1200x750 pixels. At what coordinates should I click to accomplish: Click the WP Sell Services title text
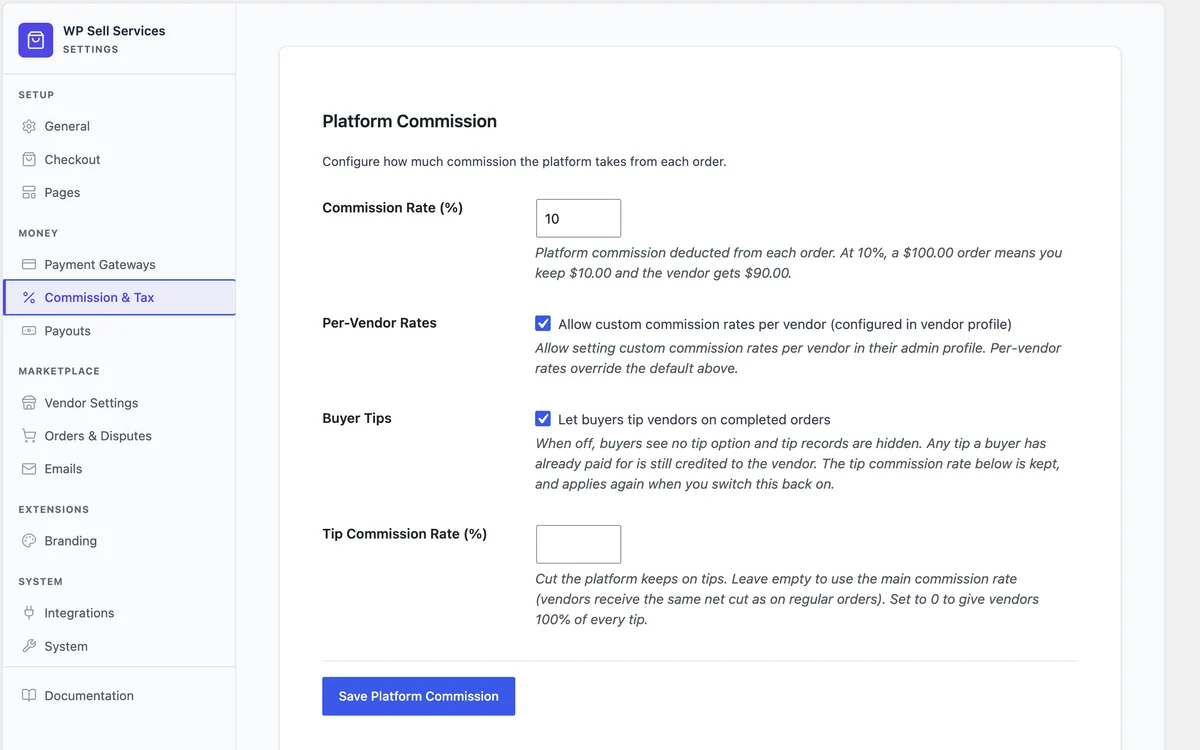point(114,31)
